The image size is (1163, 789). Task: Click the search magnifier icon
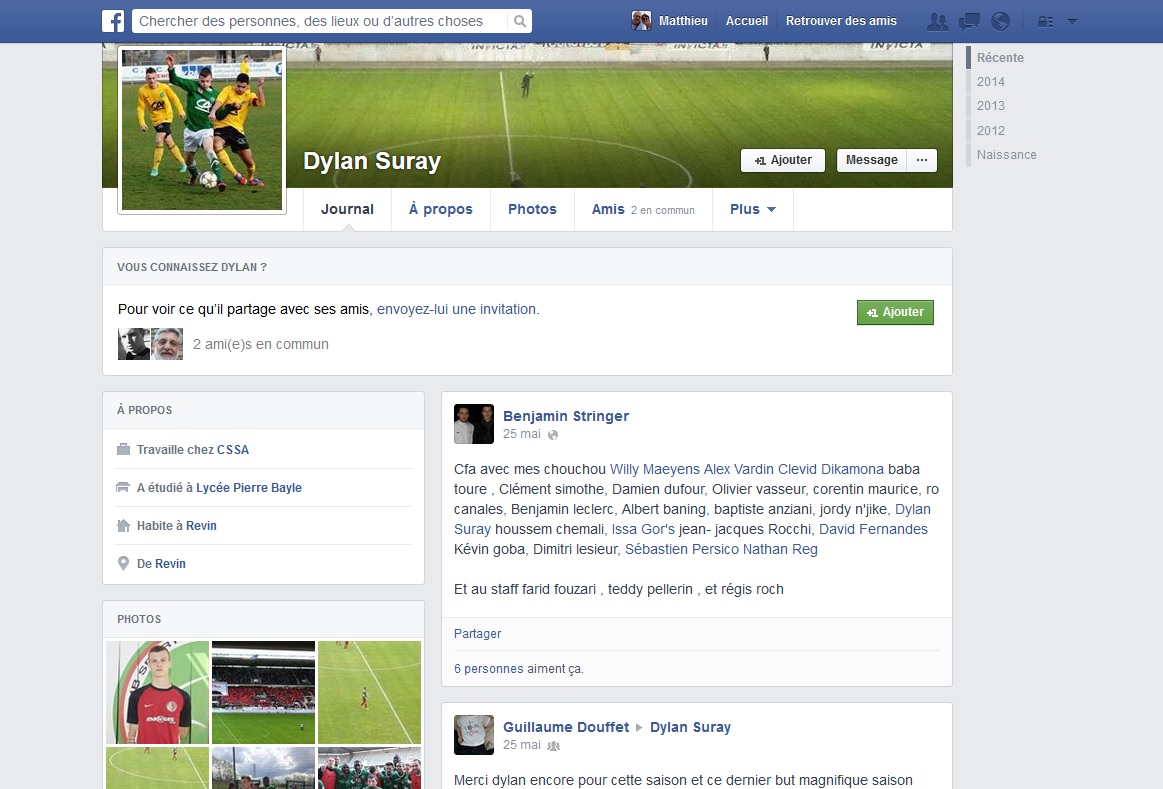pos(520,22)
